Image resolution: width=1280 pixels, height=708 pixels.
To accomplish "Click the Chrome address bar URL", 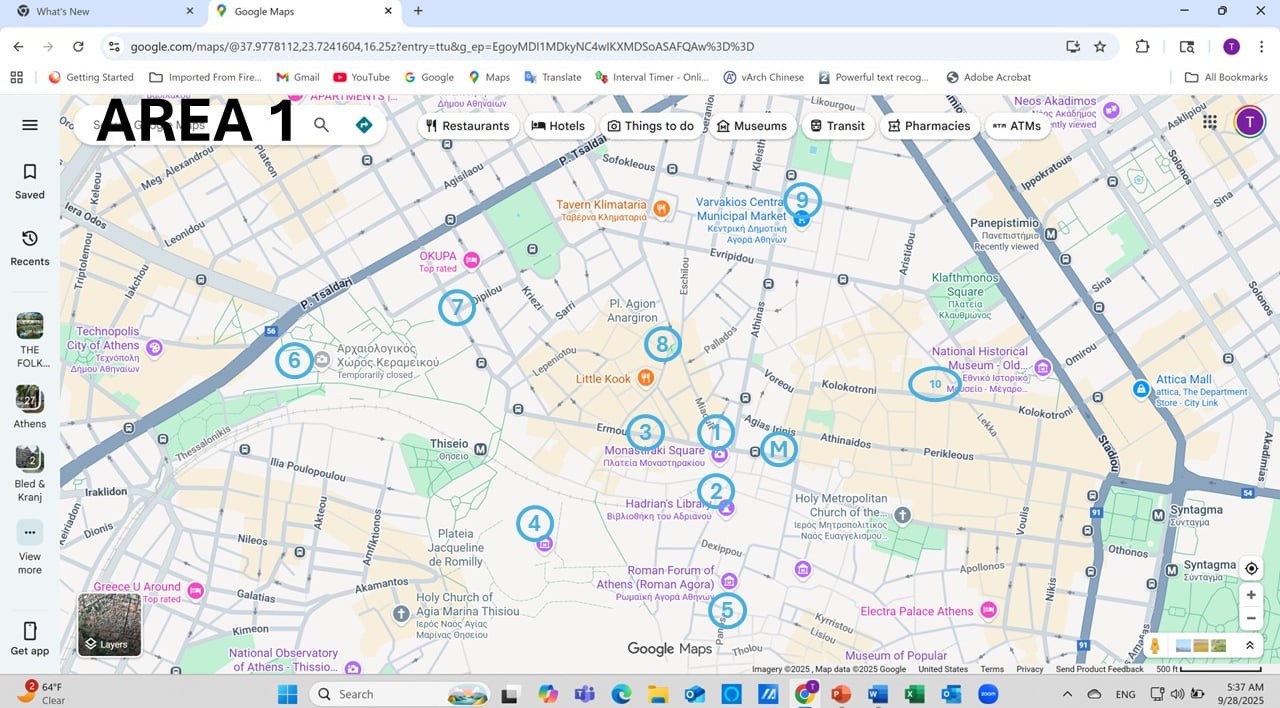I will (x=442, y=46).
